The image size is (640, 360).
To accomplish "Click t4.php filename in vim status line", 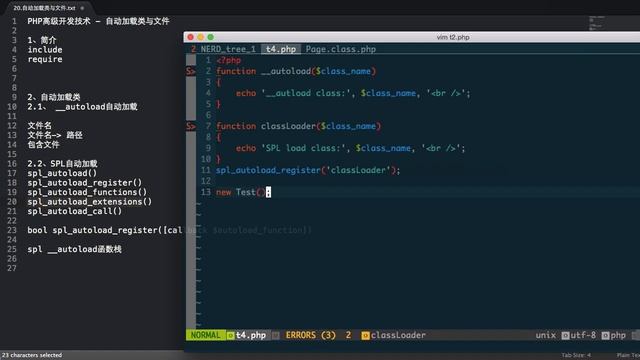I will pyautogui.click(x=251, y=335).
